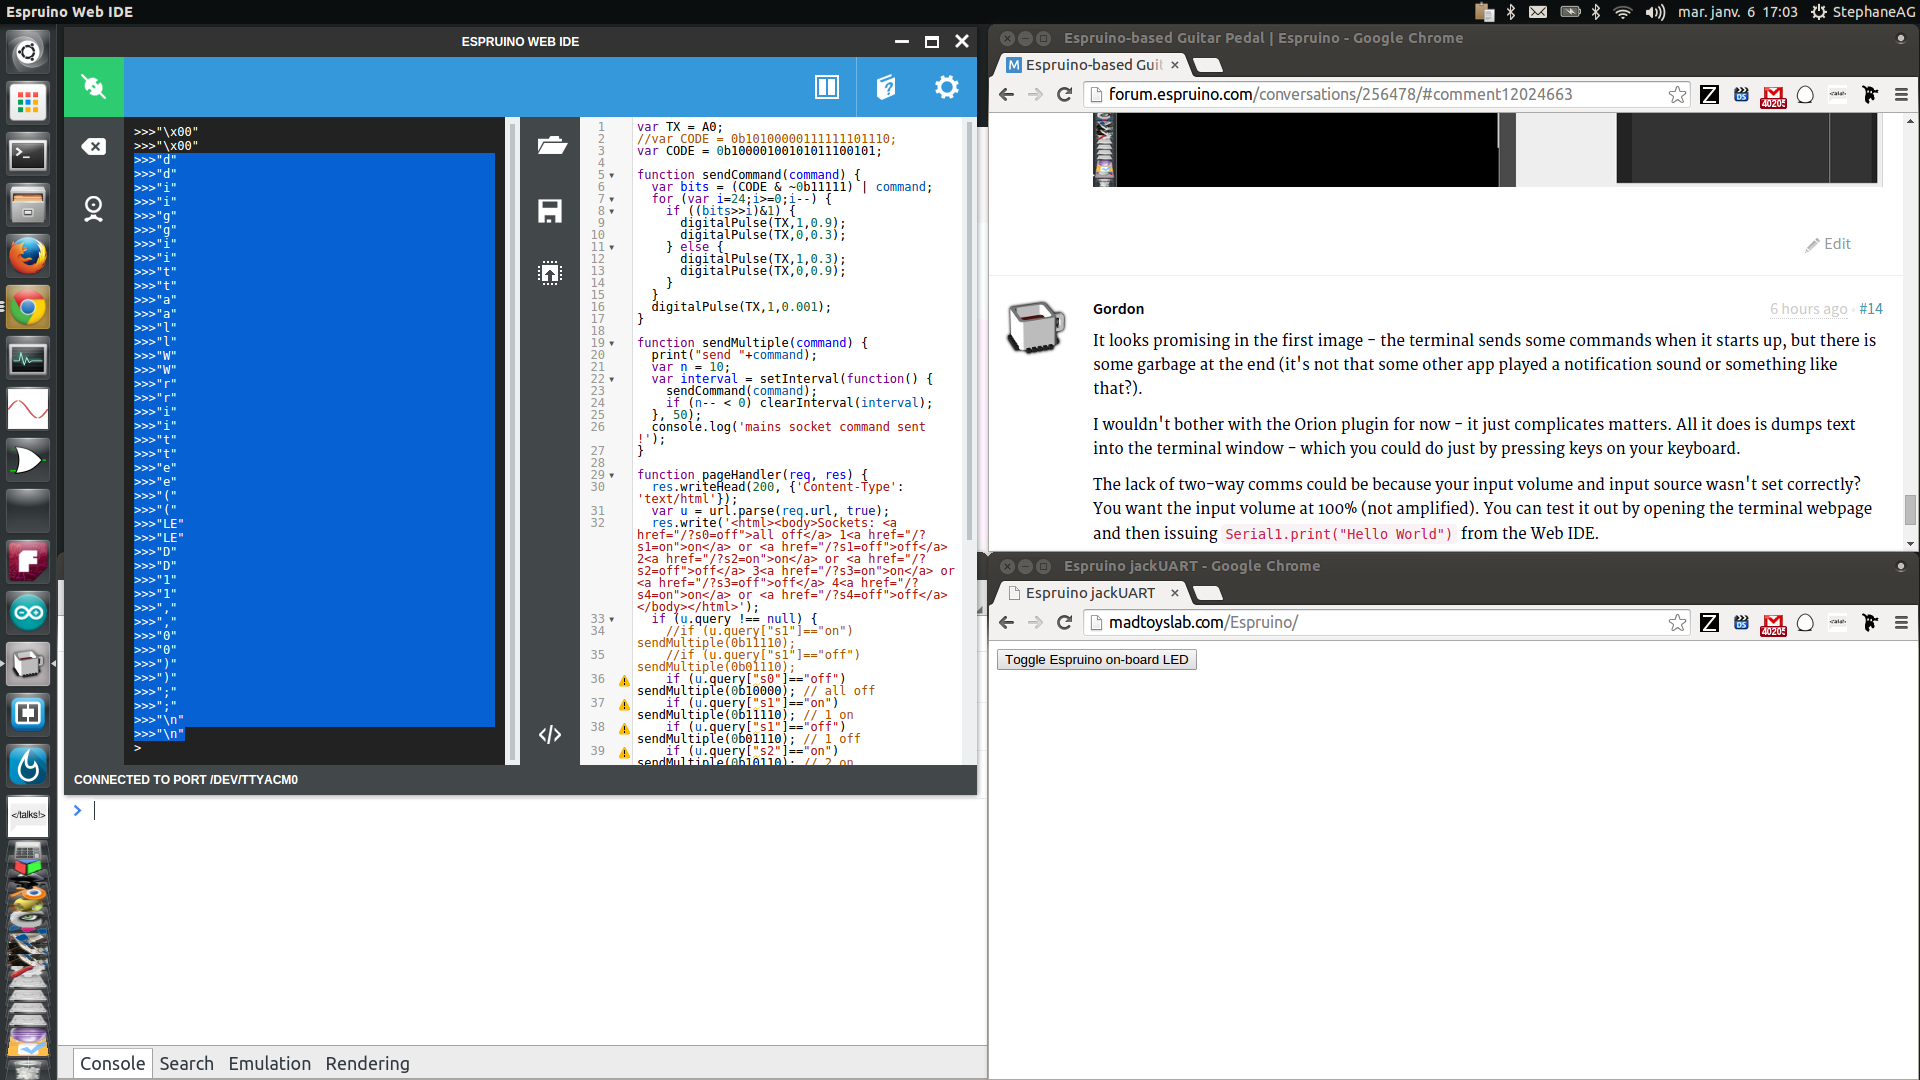Click the code editor vertical scrollbar
This screenshot has width=1920, height=1080.
(969, 330)
